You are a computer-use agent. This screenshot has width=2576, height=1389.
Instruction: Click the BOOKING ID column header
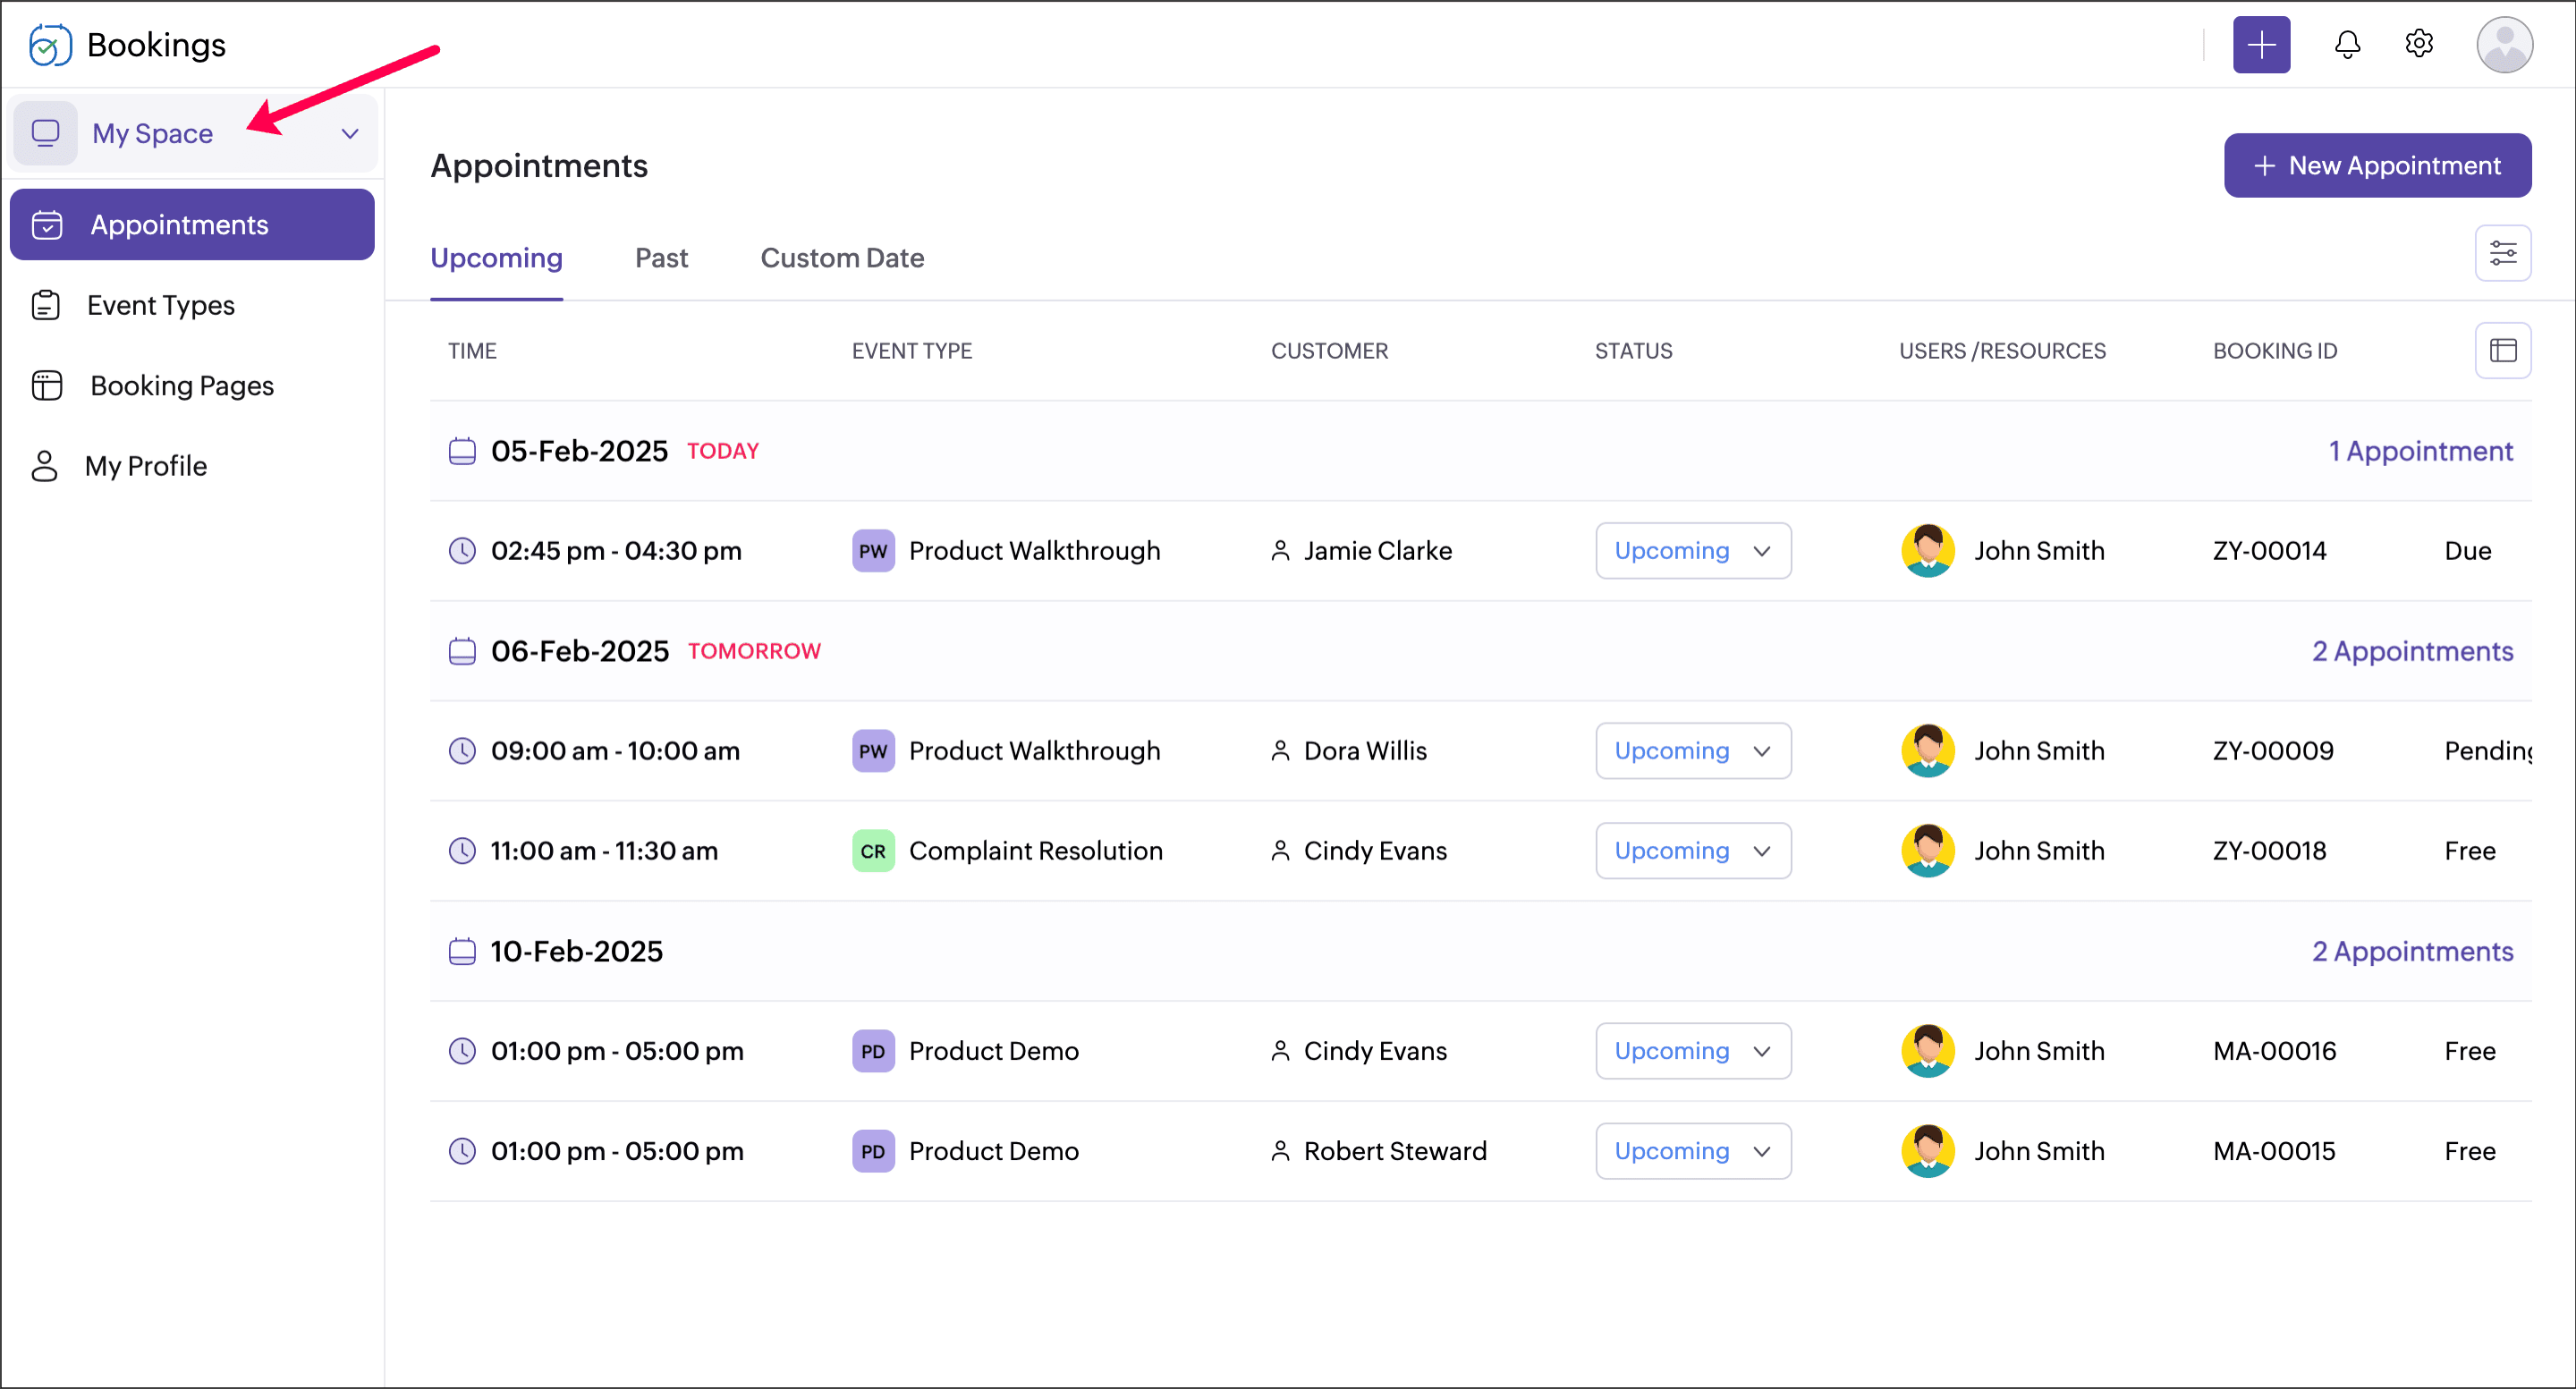pyautogui.click(x=2275, y=351)
